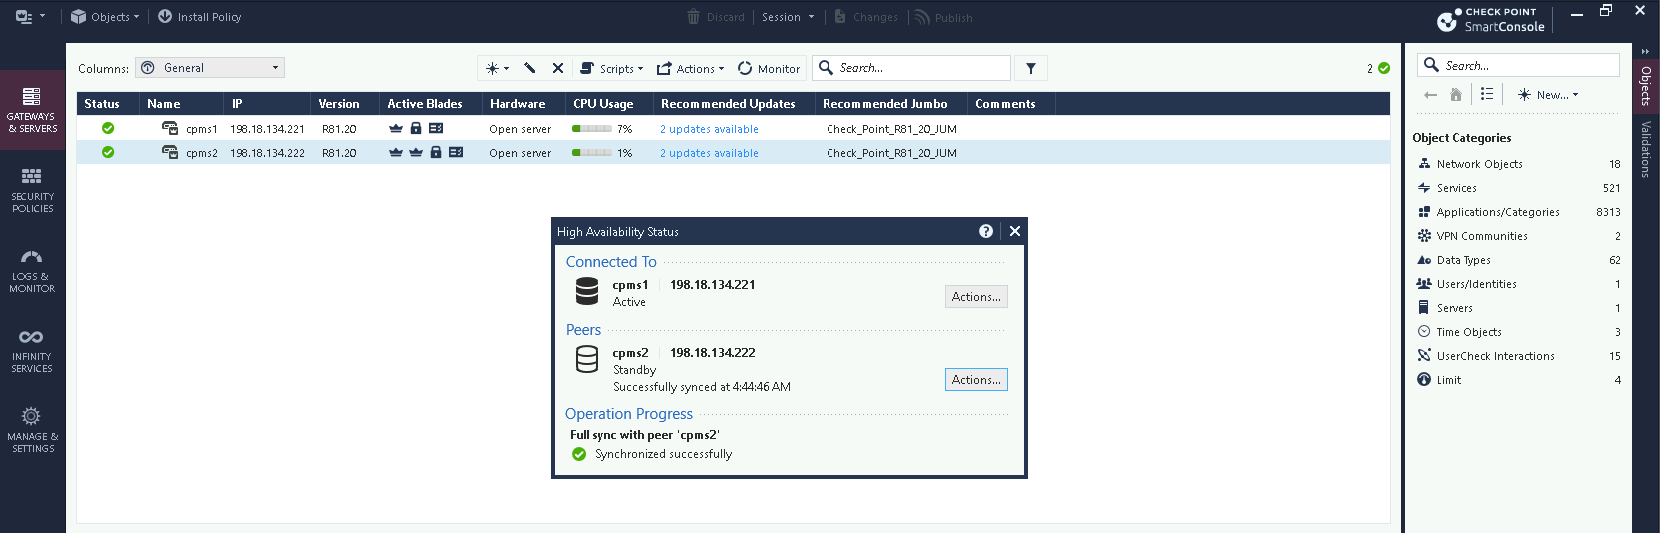Click 2 updates available link for cpms1
1660x533 pixels.
click(x=709, y=129)
